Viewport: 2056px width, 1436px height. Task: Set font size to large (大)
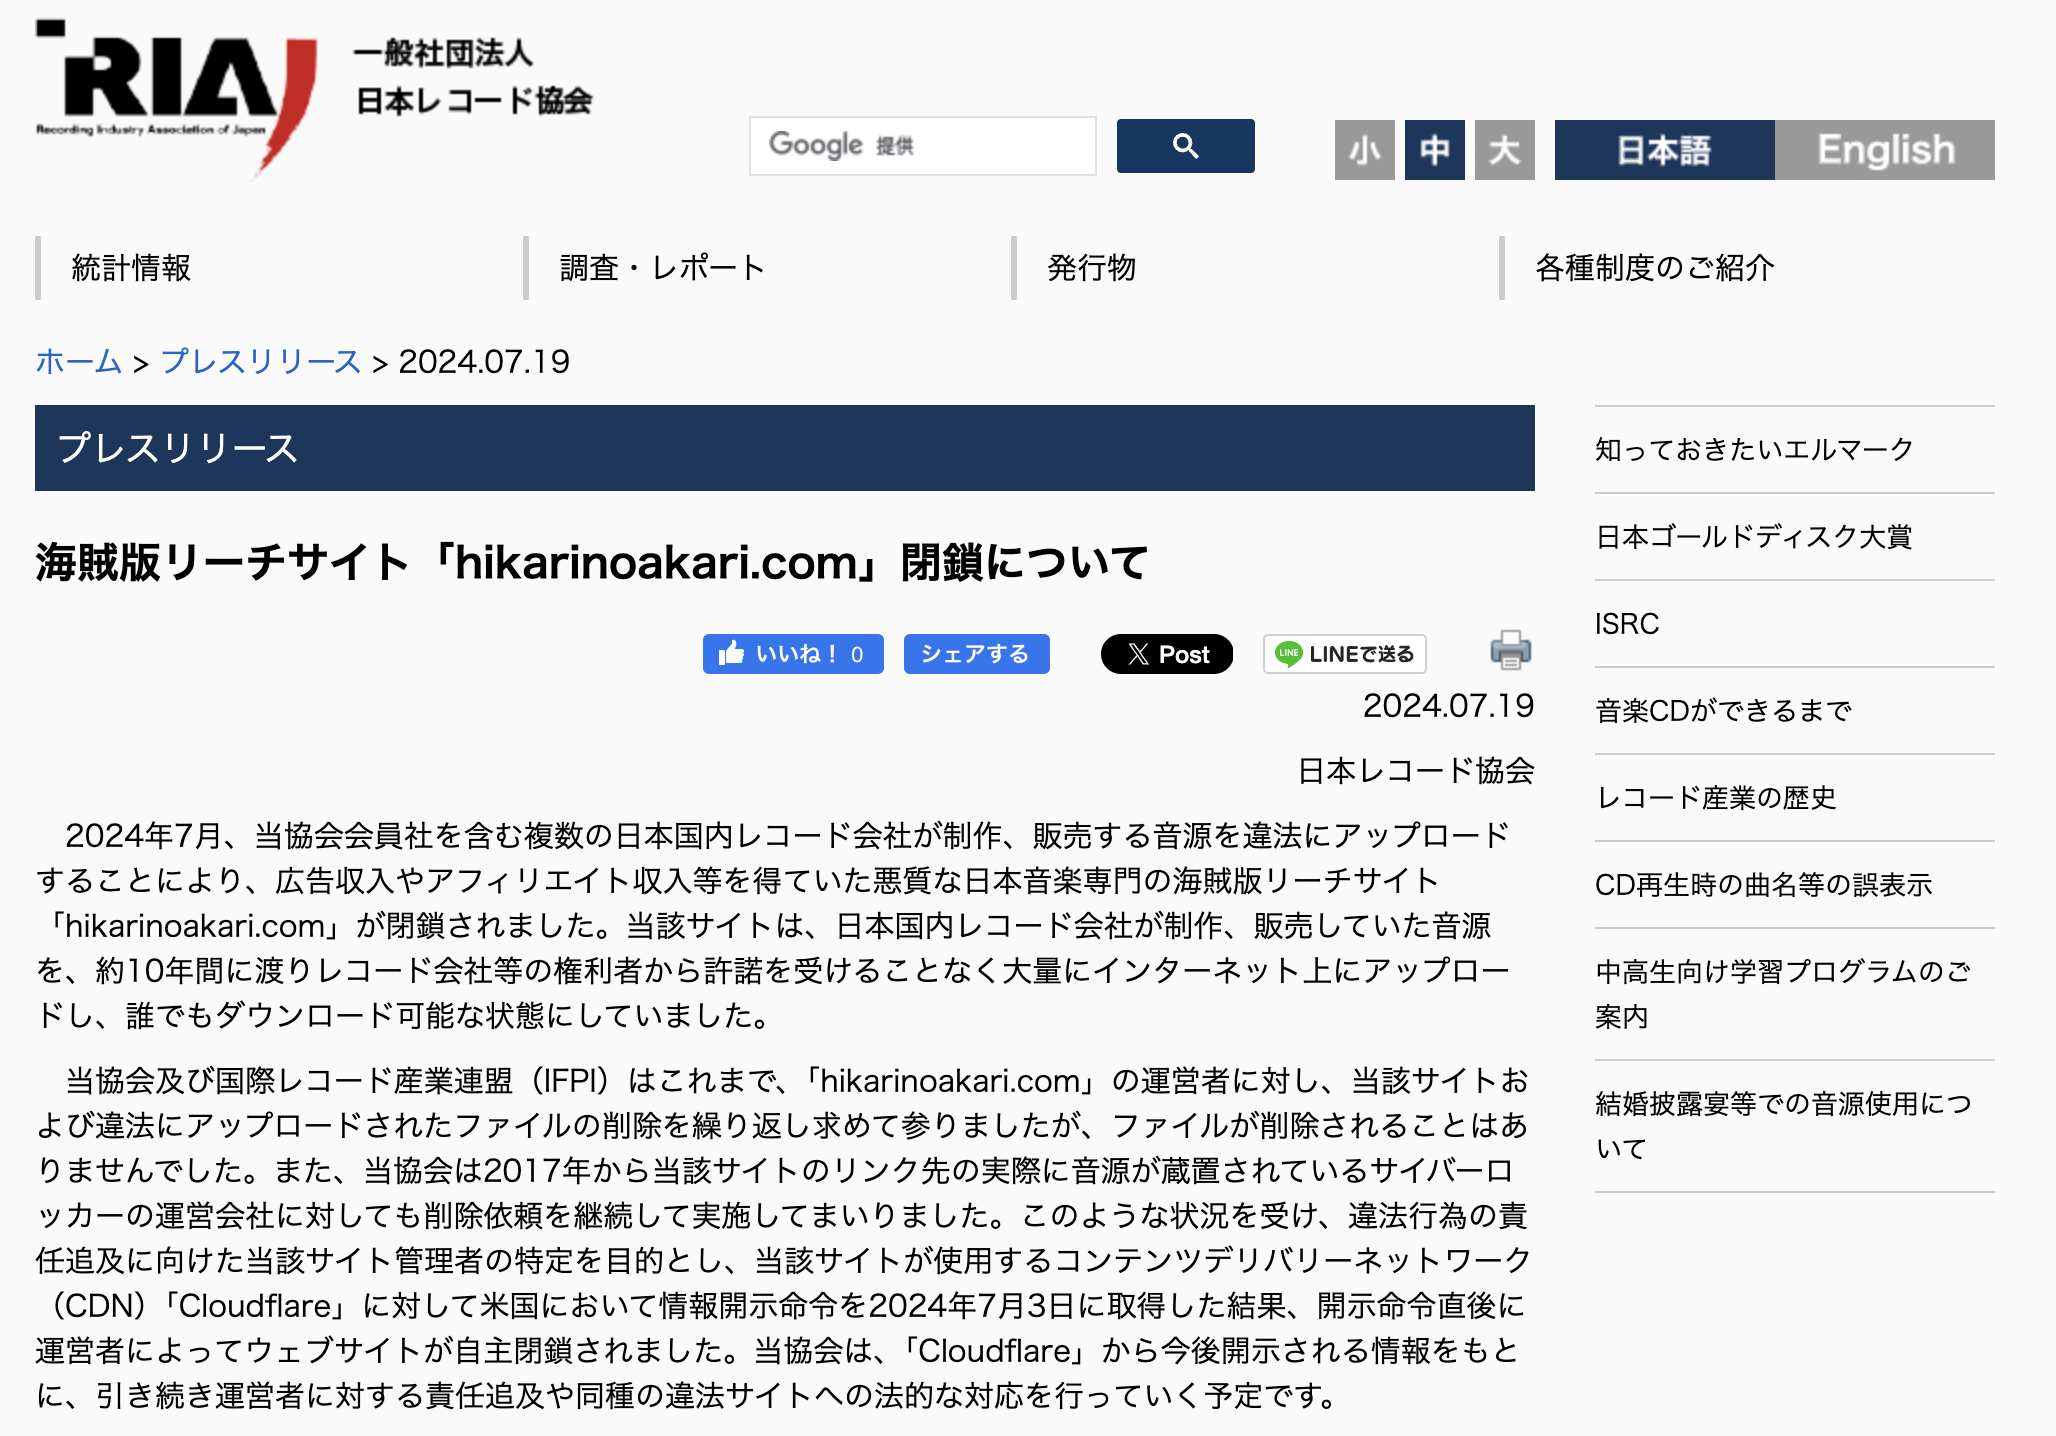pyautogui.click(x=1504, y=150)
